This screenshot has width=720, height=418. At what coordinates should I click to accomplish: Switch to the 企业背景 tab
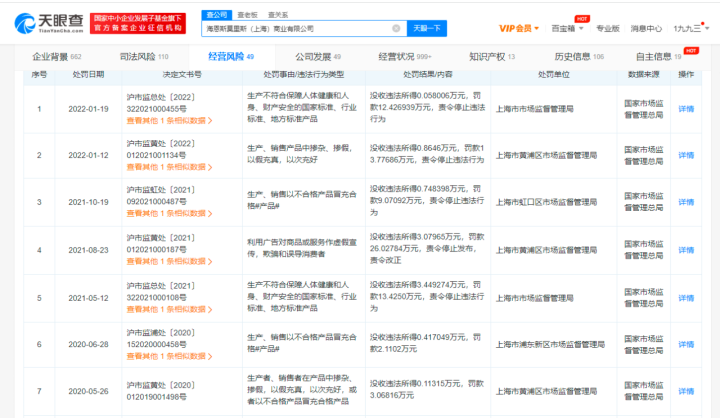(56, 56)
